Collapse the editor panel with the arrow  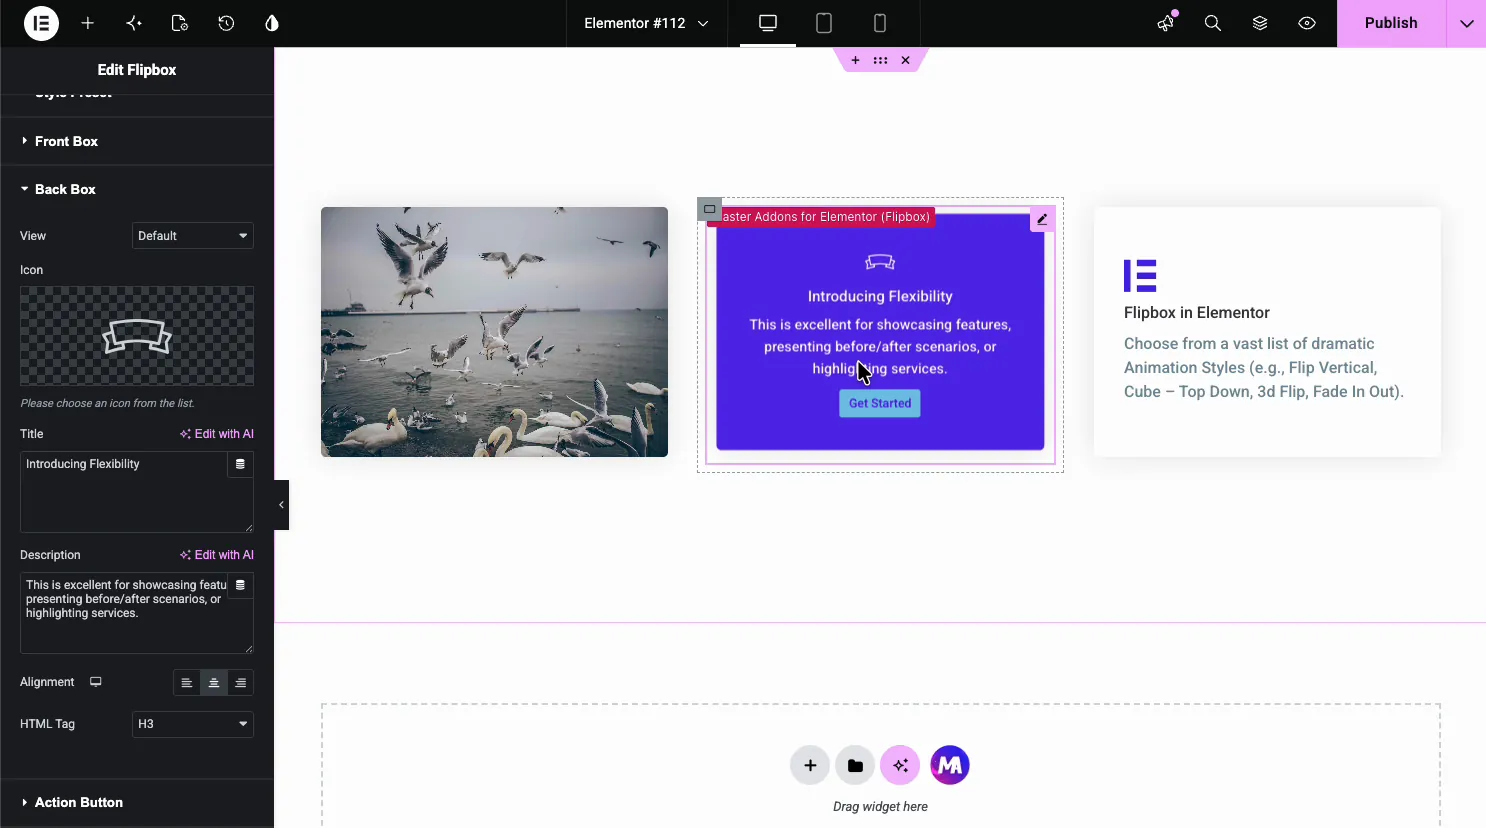click(x=282, y=505)
